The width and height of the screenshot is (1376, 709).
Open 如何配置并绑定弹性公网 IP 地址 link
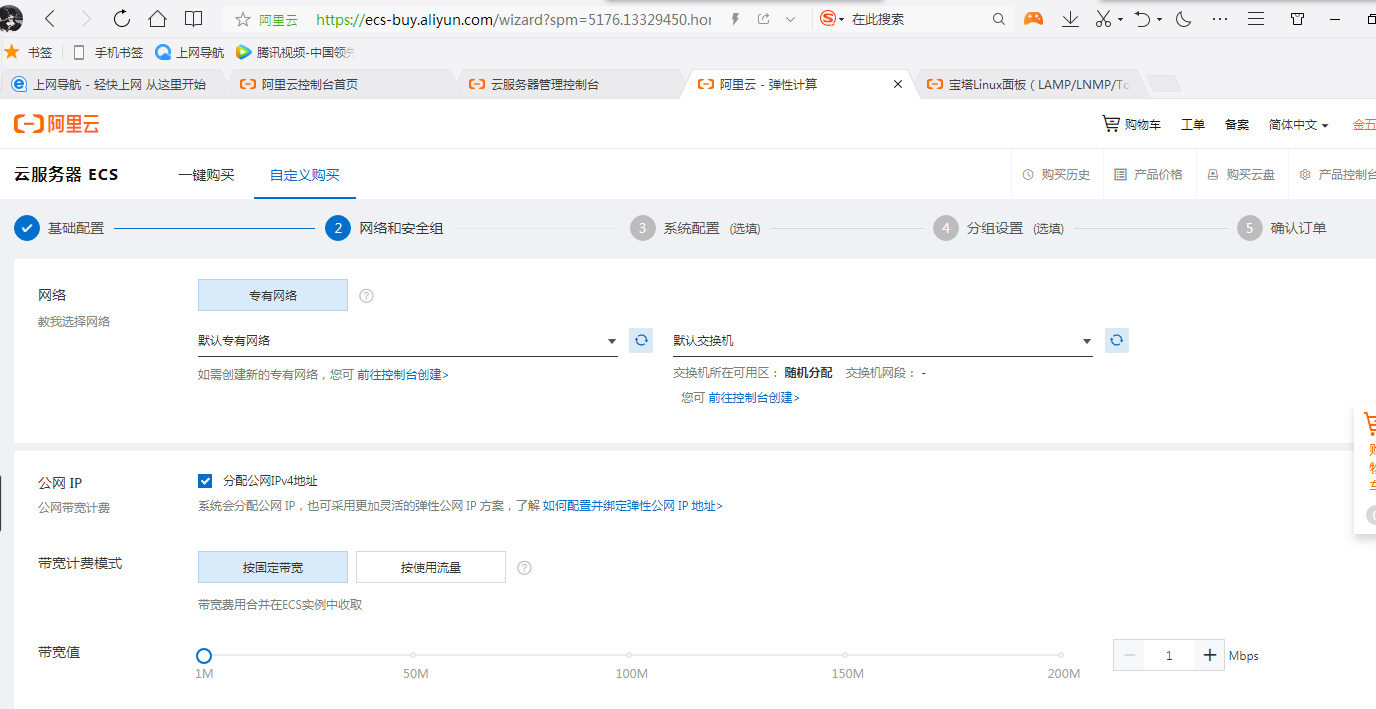click(x=632, y=506)
